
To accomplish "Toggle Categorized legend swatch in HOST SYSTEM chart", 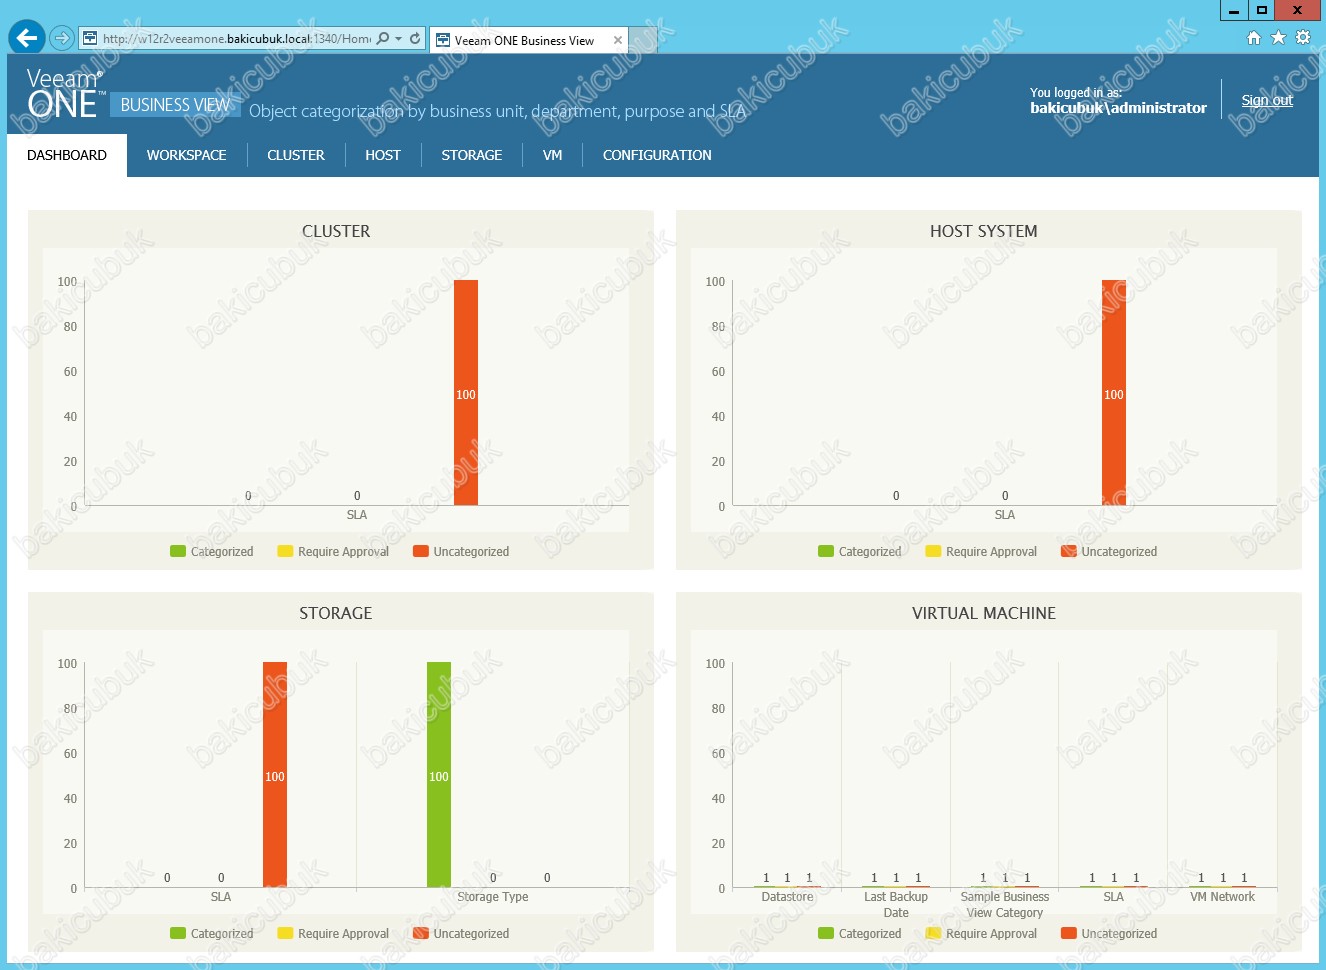I will click(826, 551).
